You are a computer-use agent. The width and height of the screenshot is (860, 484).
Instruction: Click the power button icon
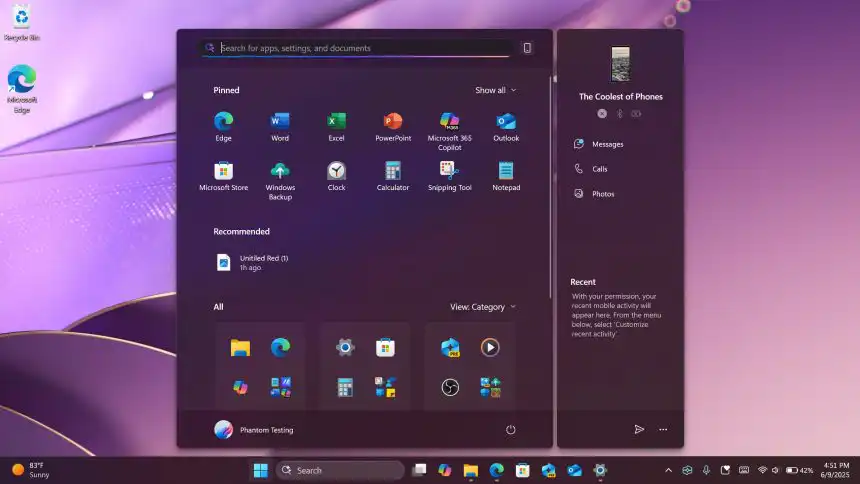(510, 430)
